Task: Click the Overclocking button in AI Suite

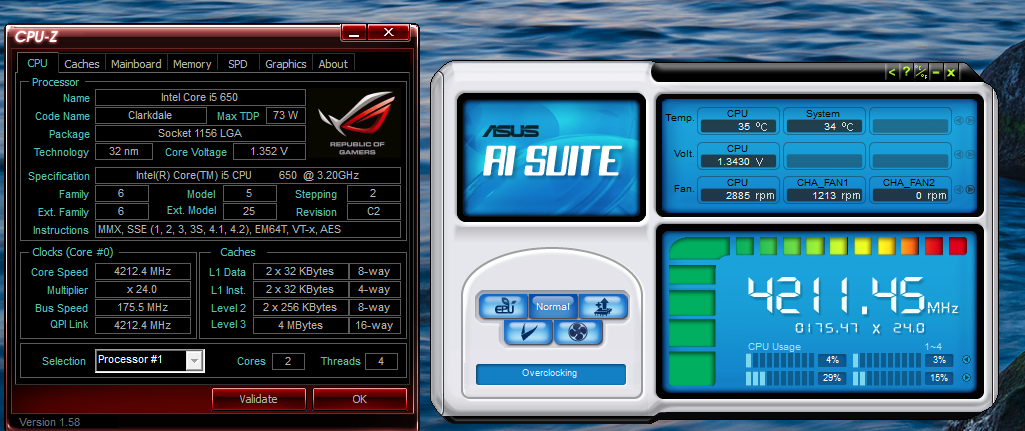Action: tap(550, 373)
